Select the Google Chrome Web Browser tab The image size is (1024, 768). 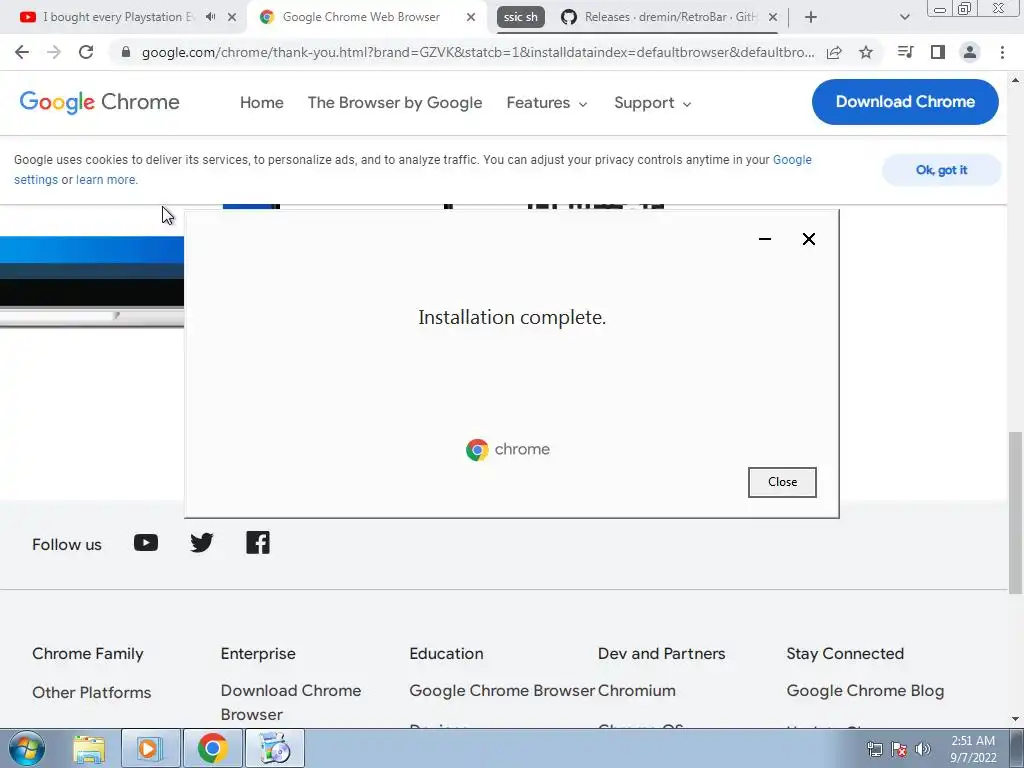click(360, 17)
